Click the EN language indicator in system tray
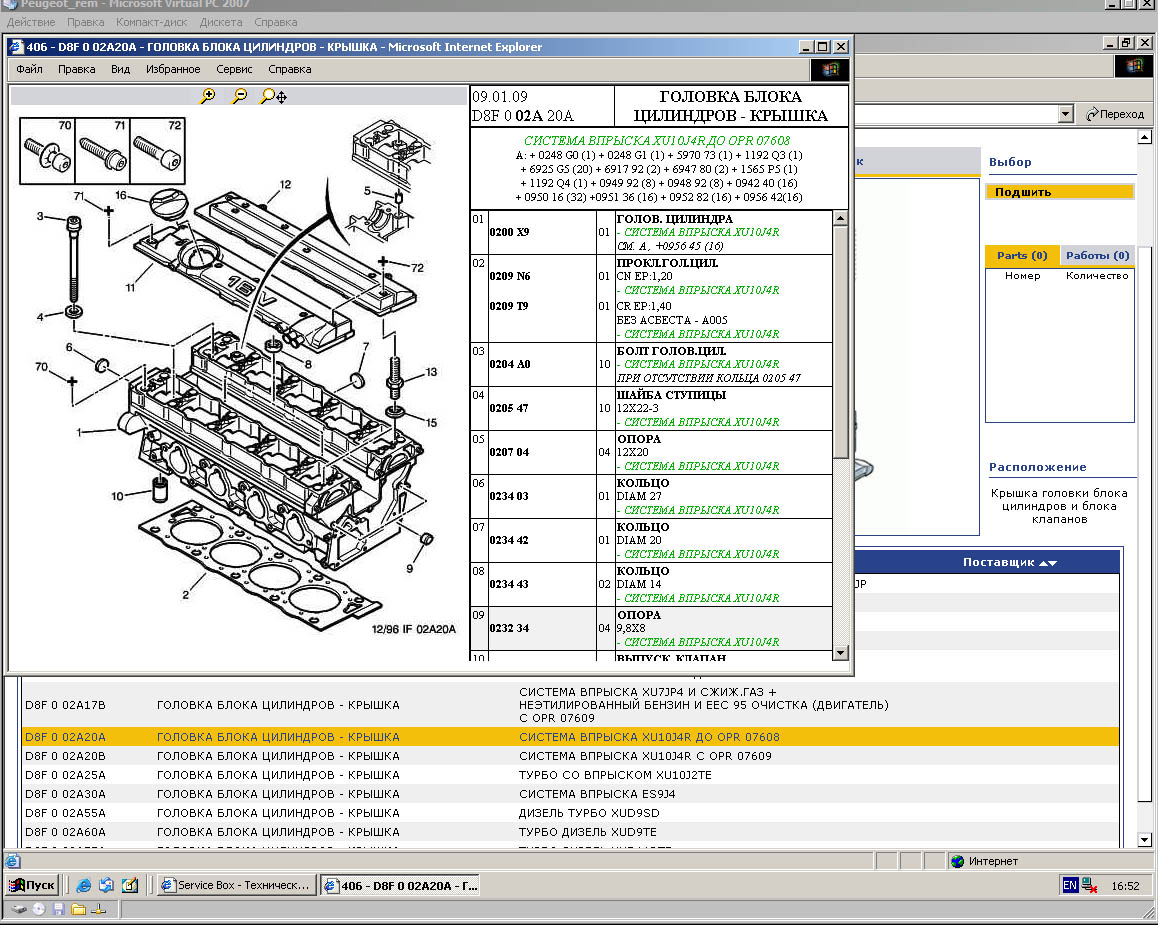 [x=1069, y=885]
